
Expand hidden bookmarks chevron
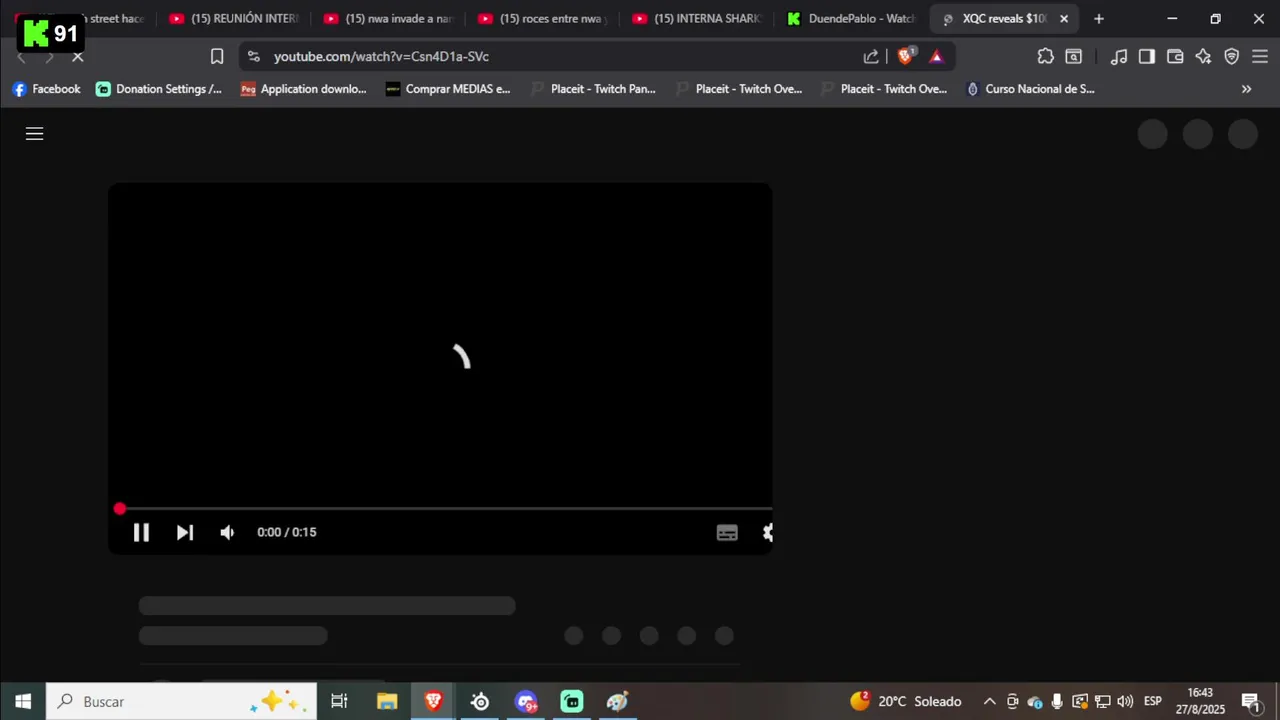click(1246, 89)
